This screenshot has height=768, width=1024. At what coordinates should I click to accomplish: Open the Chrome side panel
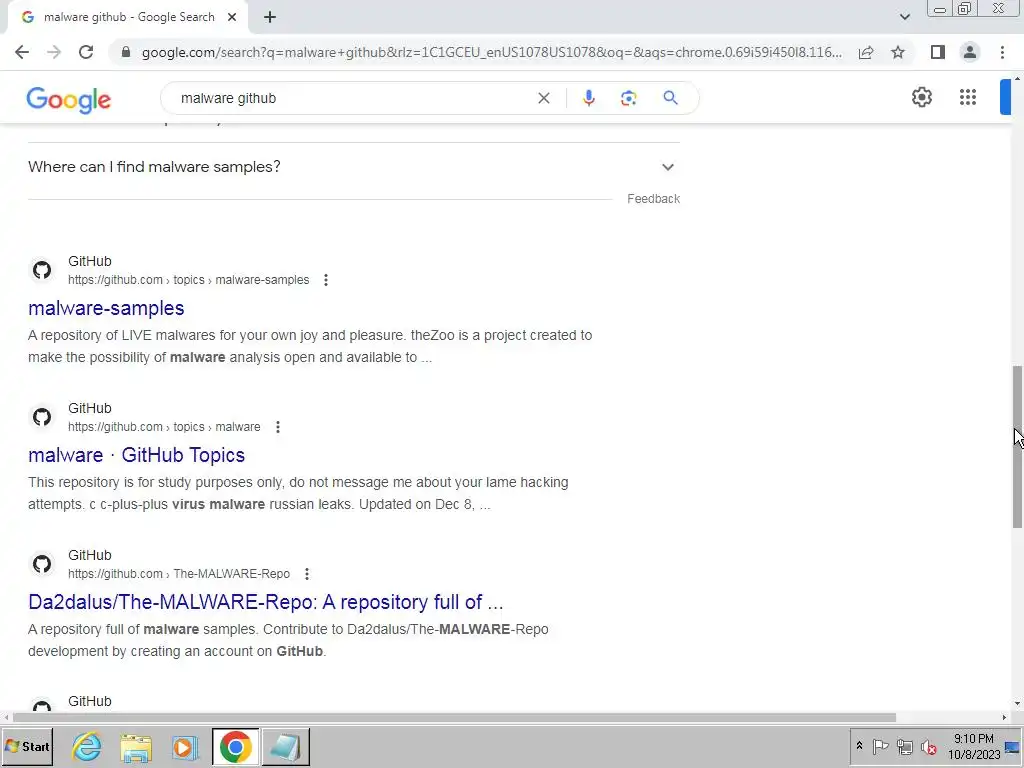click(x=938, y=52)
